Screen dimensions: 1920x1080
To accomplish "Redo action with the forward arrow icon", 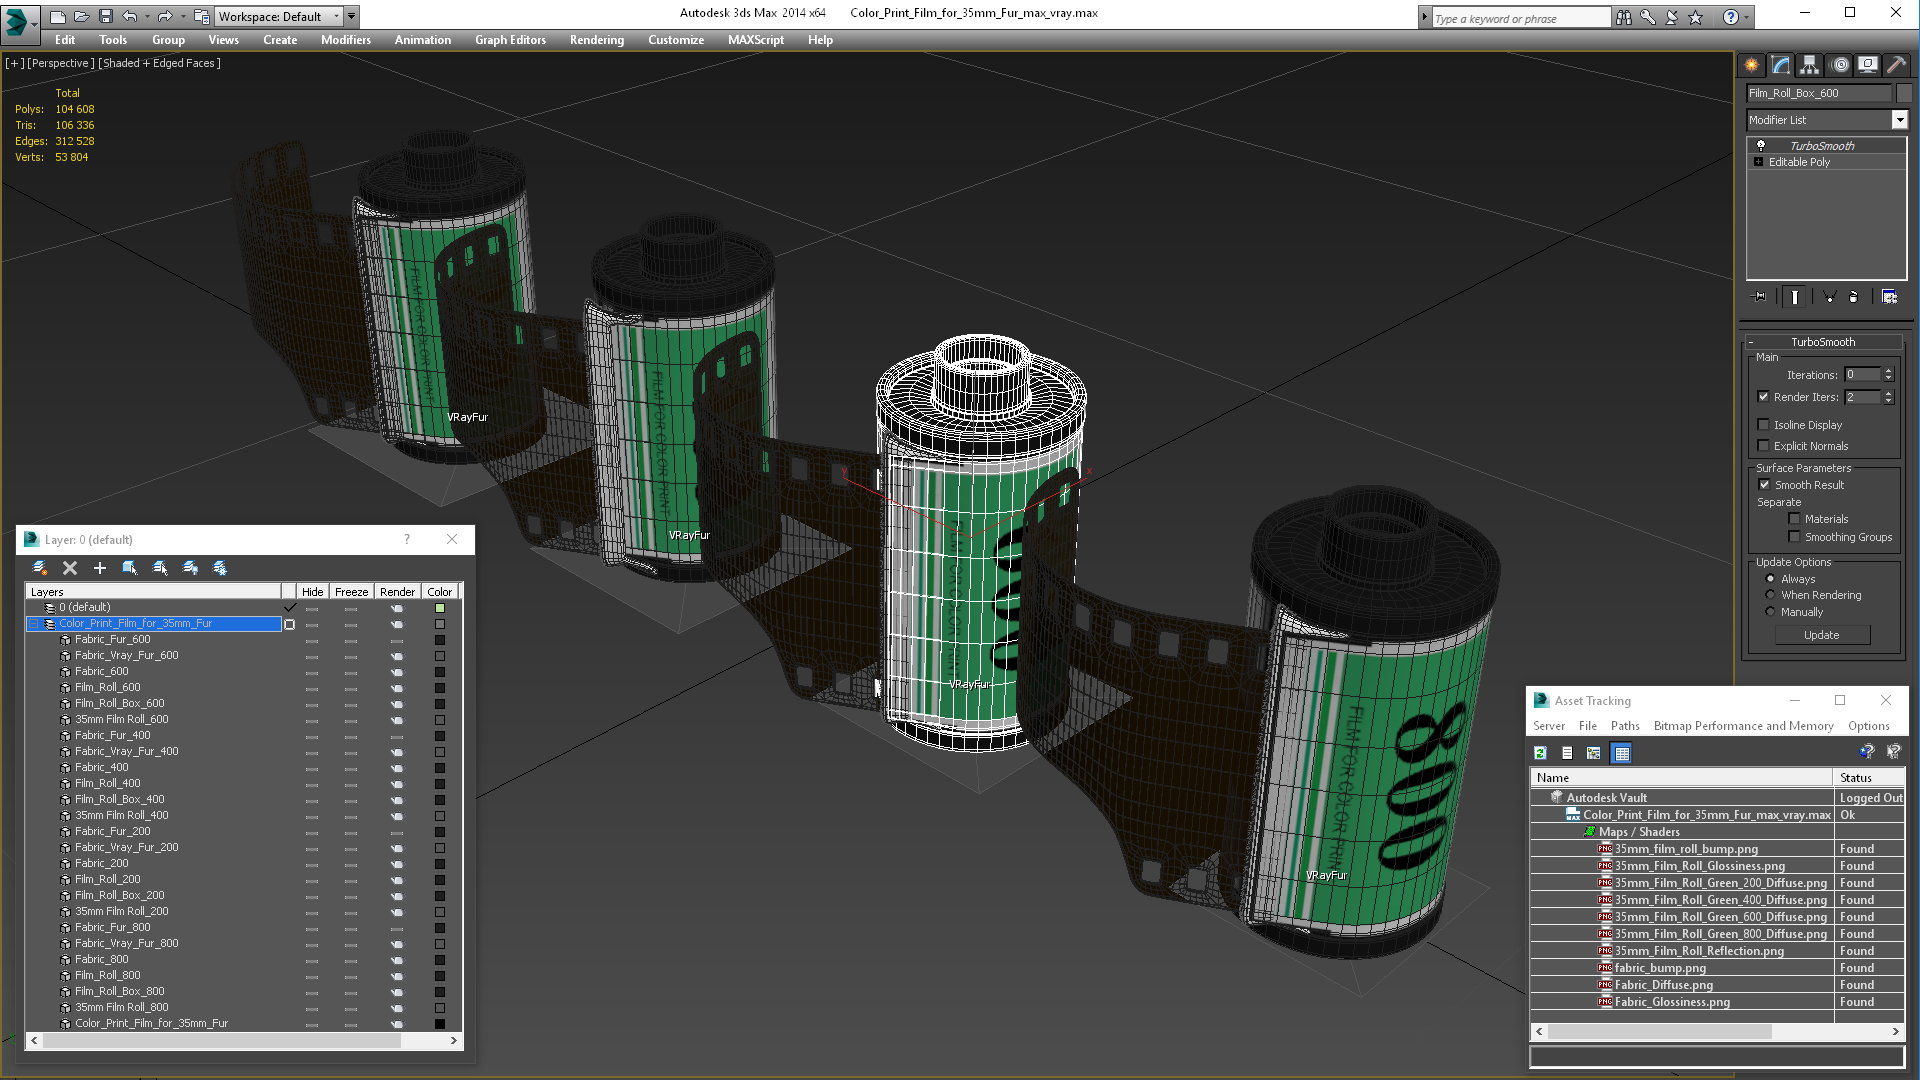I will pyautogui.click(x=165, y=17).
